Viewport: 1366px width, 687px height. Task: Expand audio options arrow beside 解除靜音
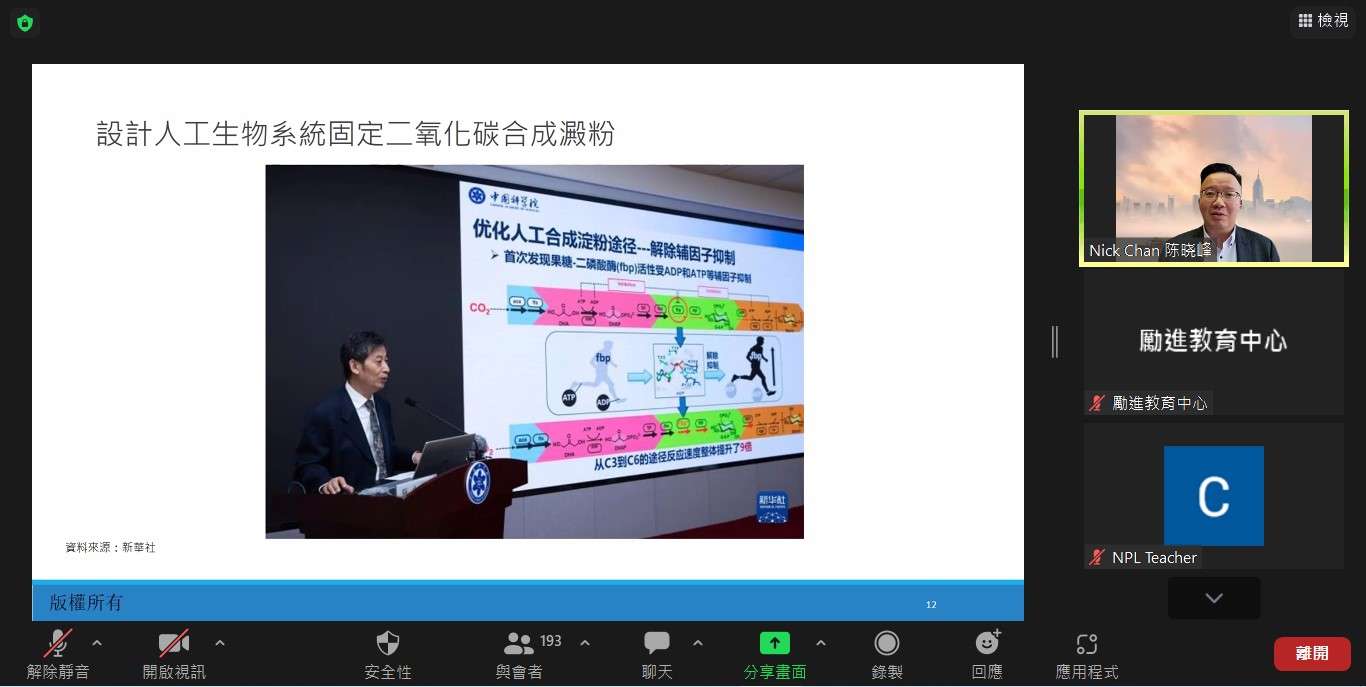pos(97,642)
